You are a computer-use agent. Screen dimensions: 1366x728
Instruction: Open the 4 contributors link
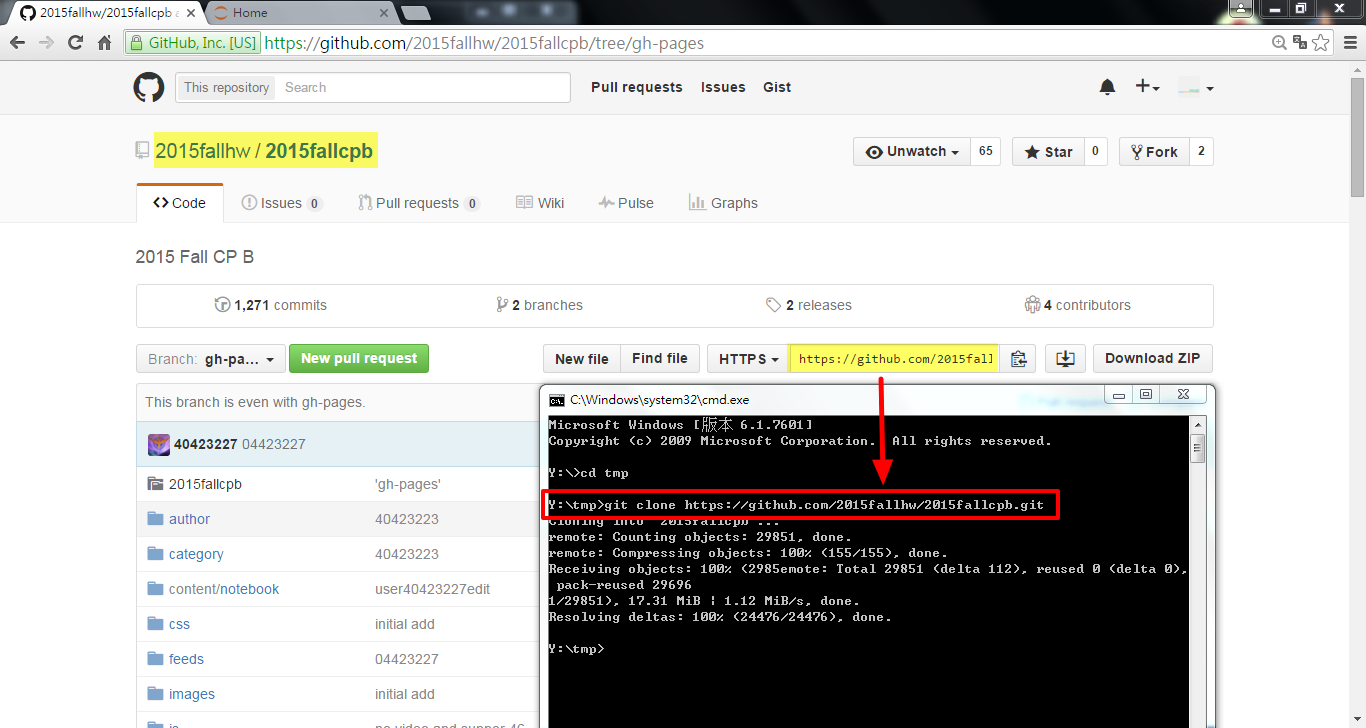click(x=1078, y=305)
